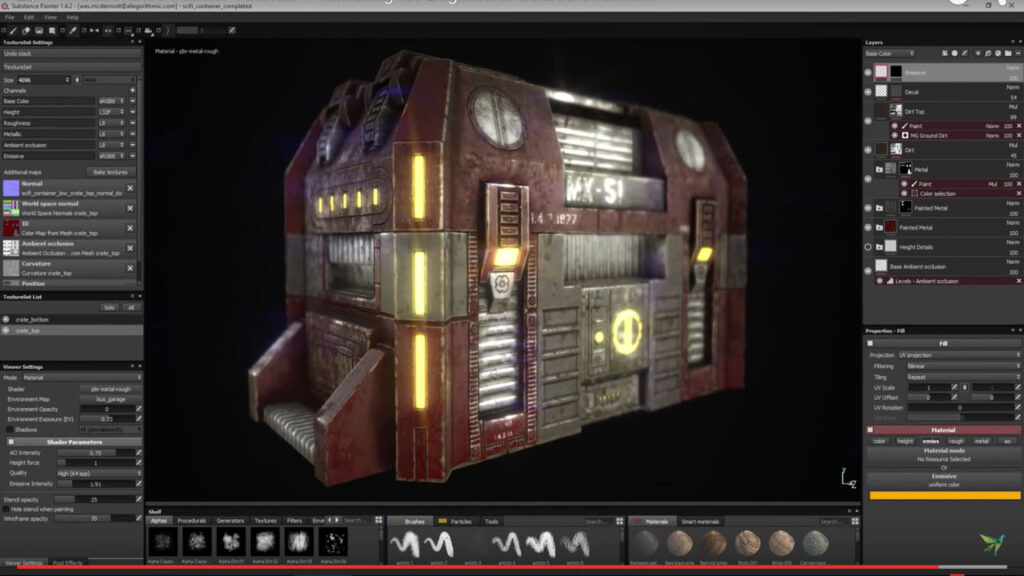This screenshot has width=1024, height=576.
Task: Click the pbr-metal-rough Shader button
Action: pos(110,389)
